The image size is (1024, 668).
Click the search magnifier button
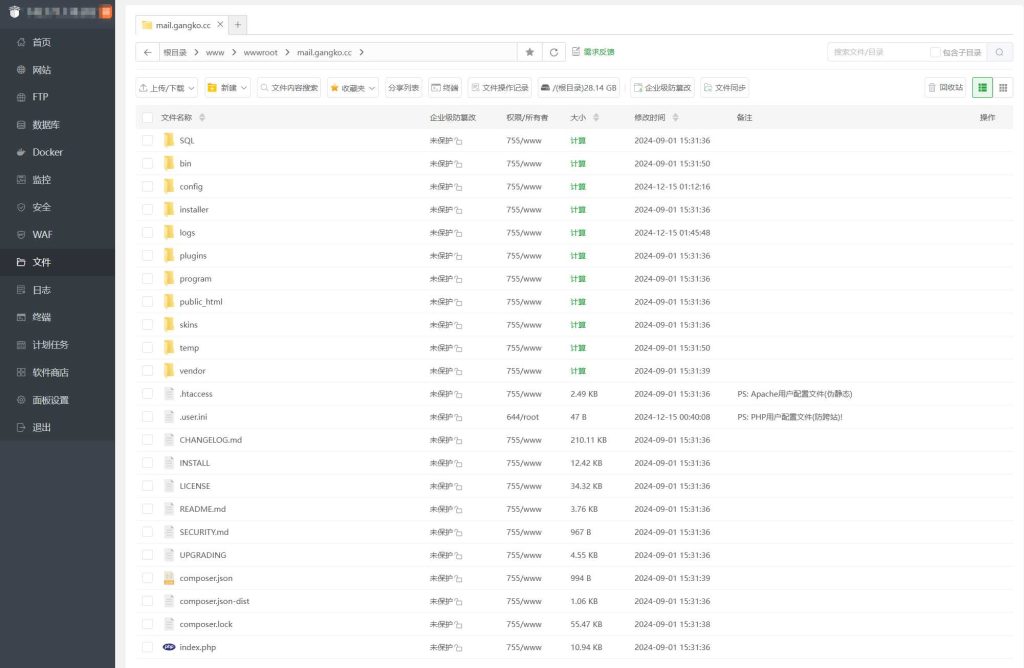(998, 52)
